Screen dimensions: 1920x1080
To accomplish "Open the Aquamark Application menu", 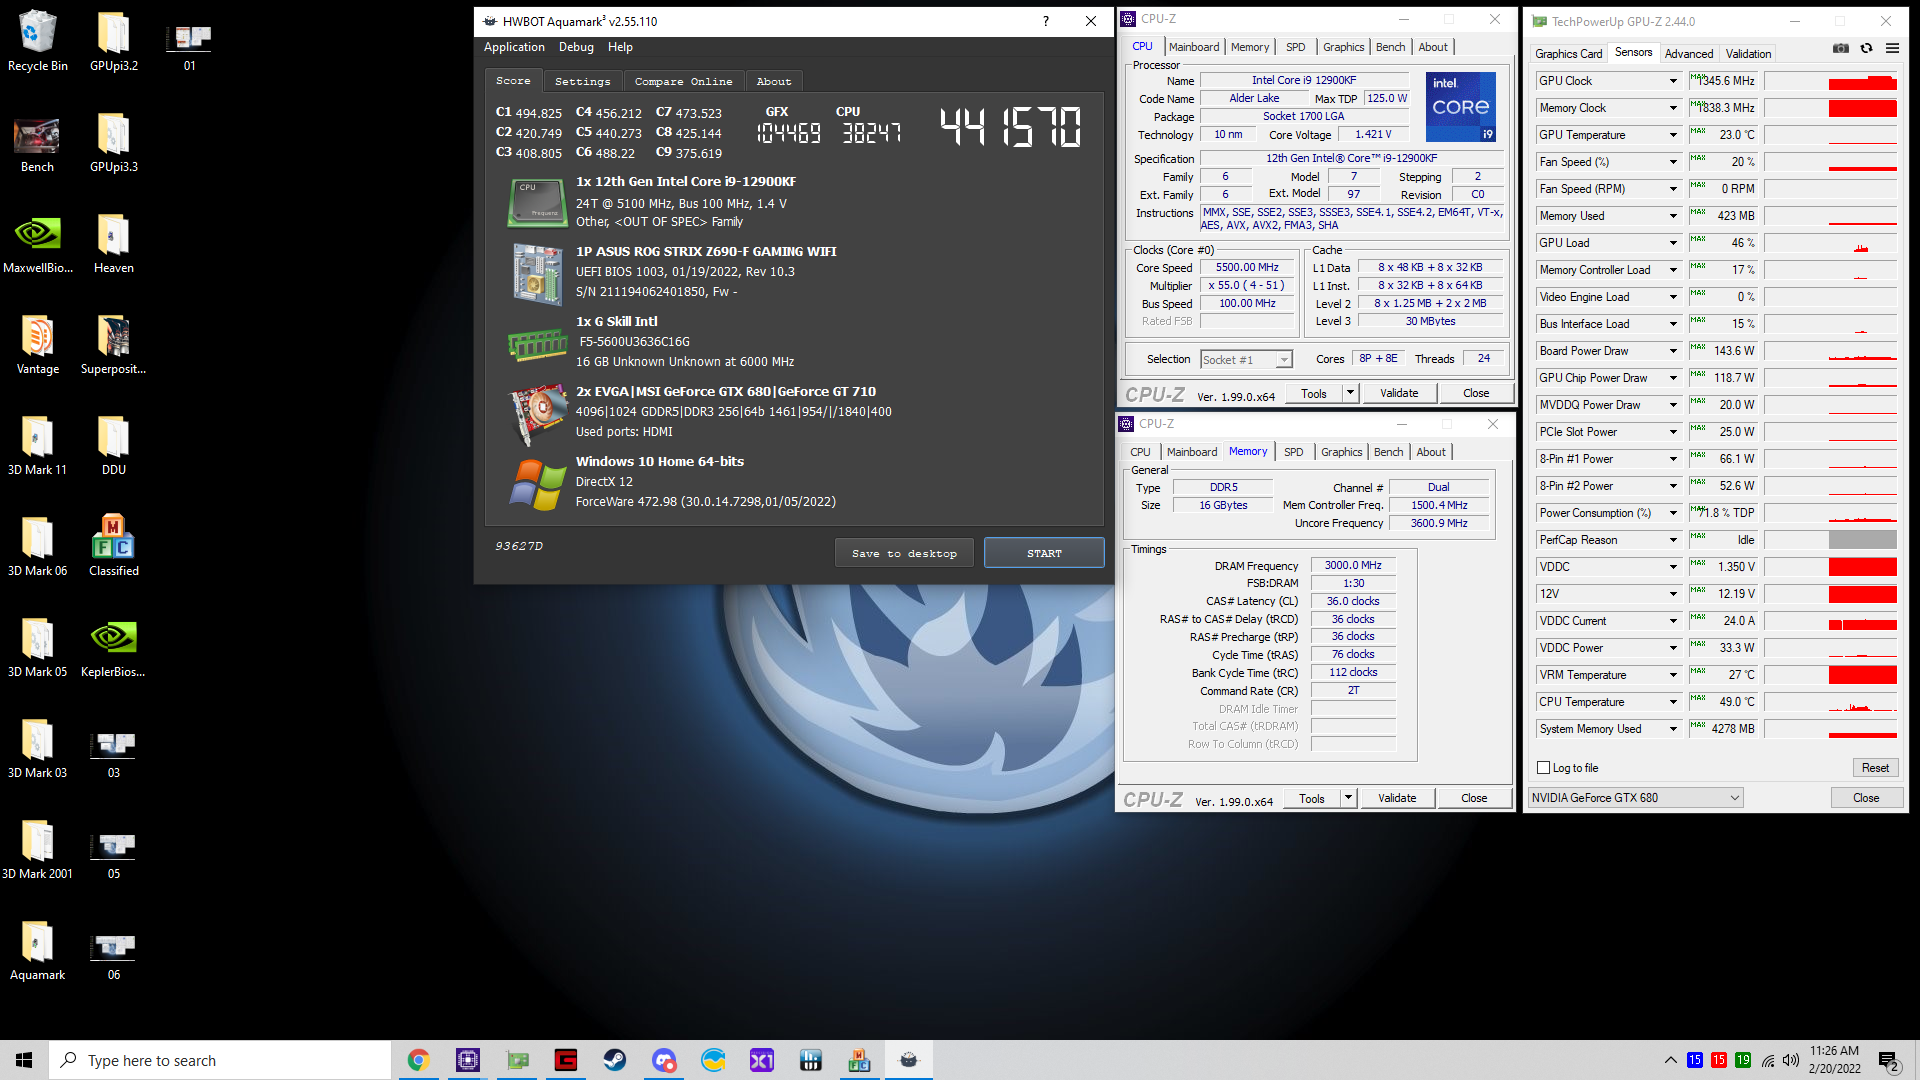I will pos(514,47).
